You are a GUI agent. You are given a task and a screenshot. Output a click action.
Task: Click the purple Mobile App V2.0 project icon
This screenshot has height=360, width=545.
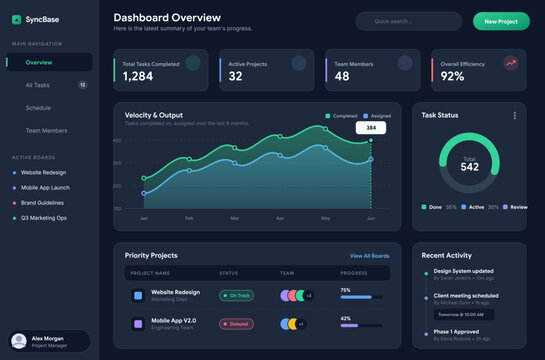point(138,324)
